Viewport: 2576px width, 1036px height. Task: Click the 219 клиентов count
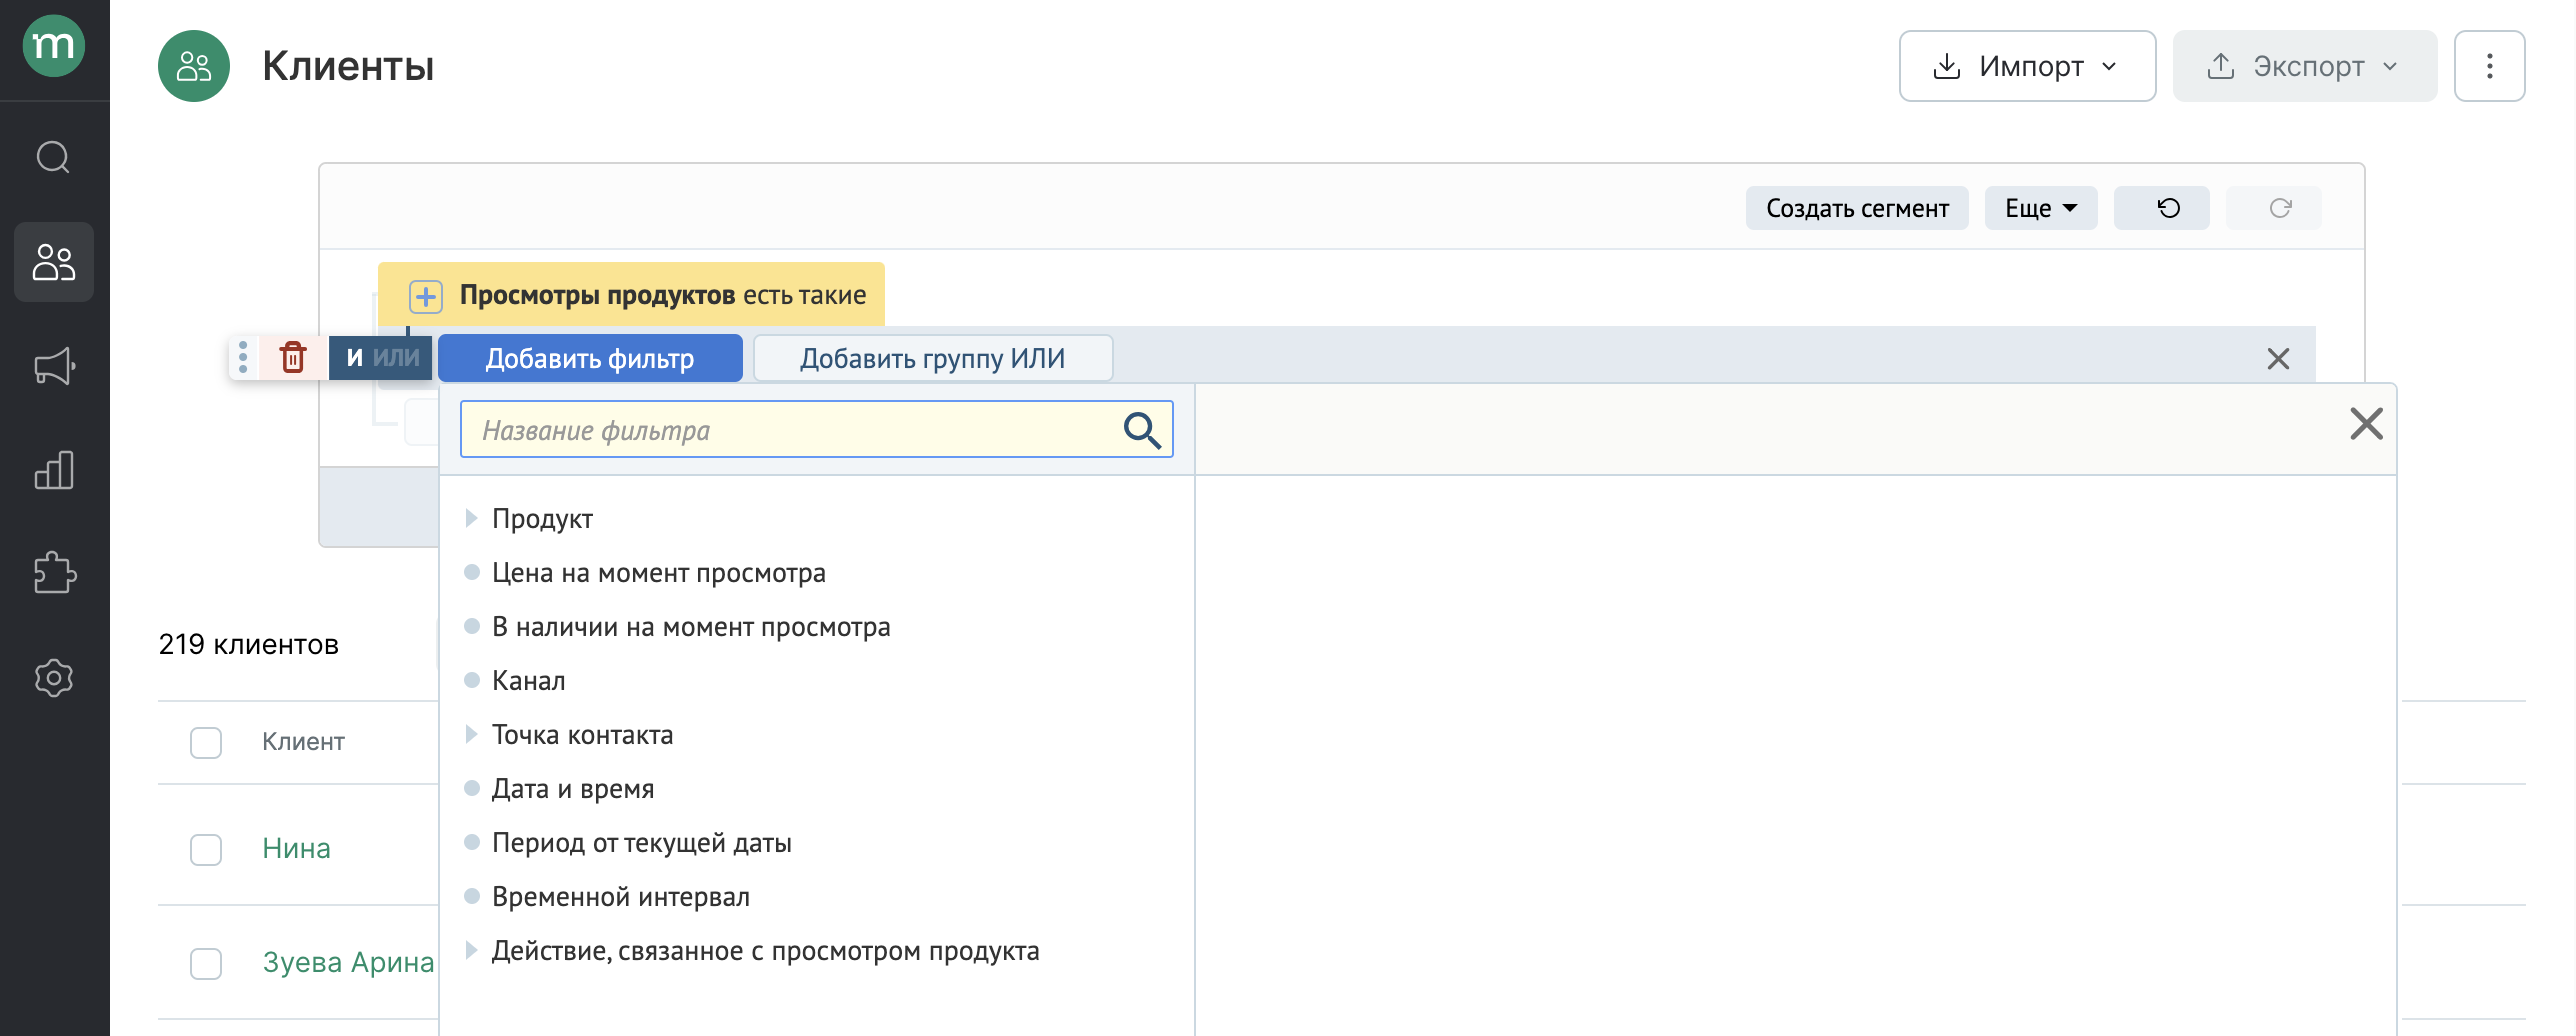click(249, 645)
